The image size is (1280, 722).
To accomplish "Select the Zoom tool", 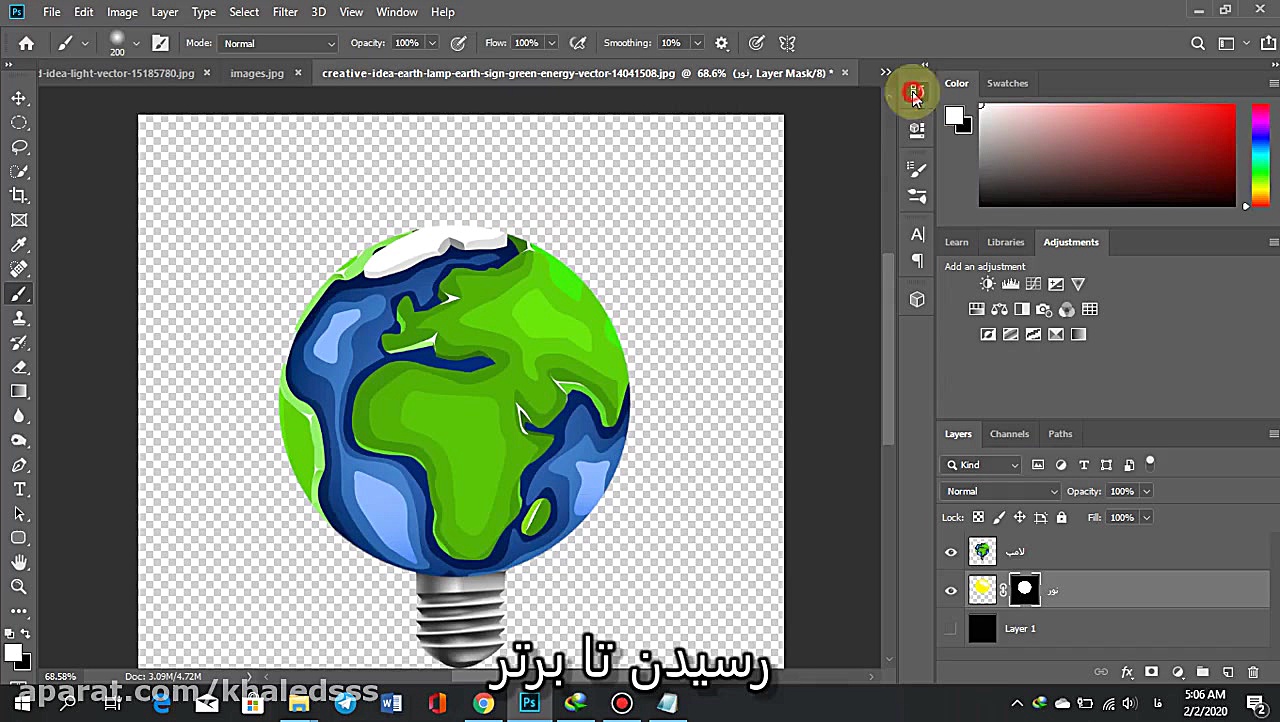I will 19,587.
